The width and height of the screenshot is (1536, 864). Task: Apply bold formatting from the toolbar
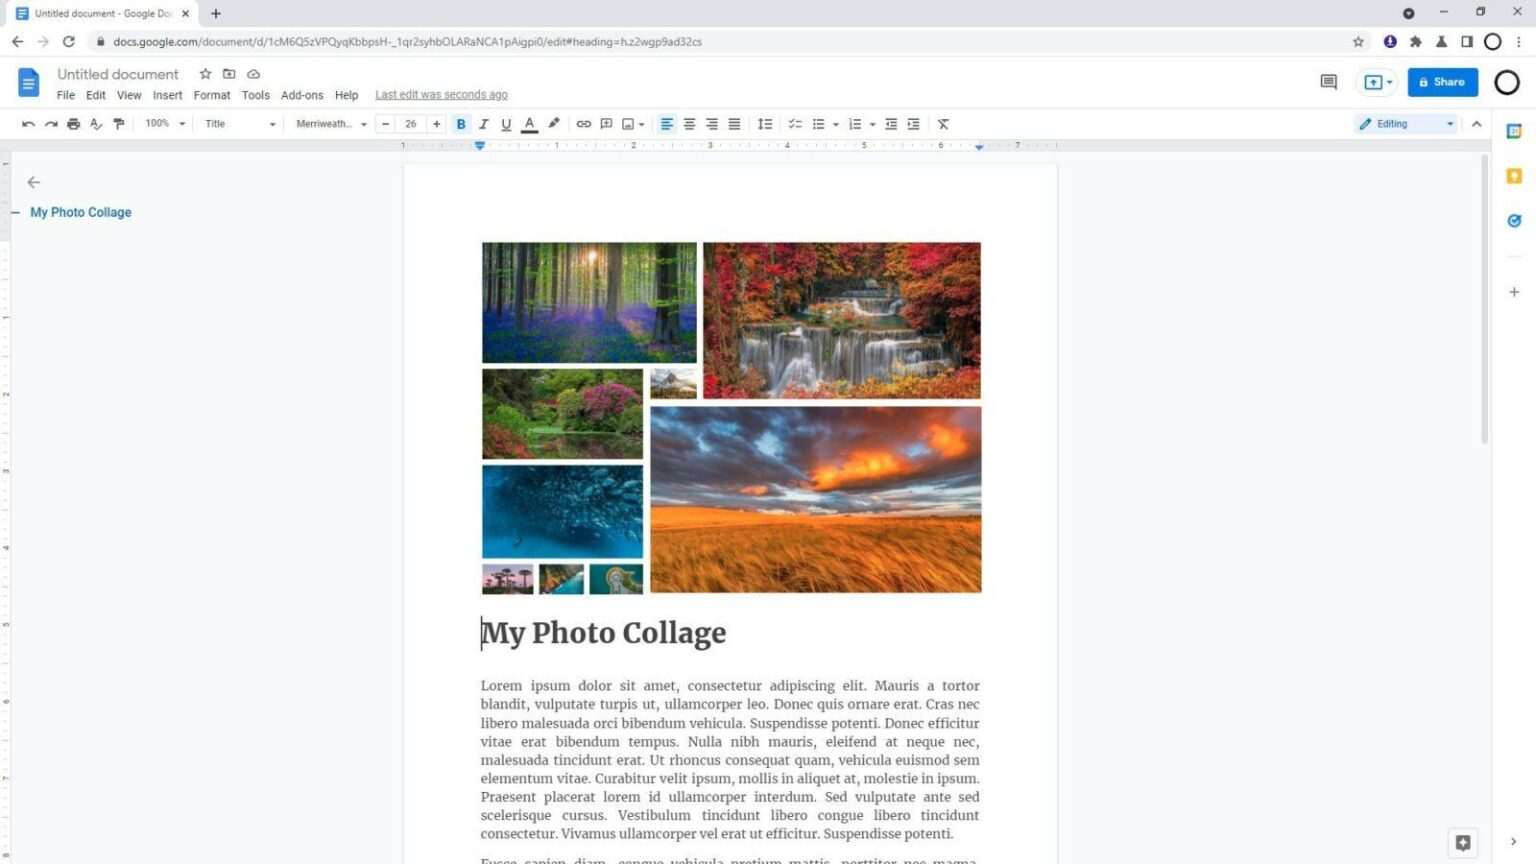(460, 123)
